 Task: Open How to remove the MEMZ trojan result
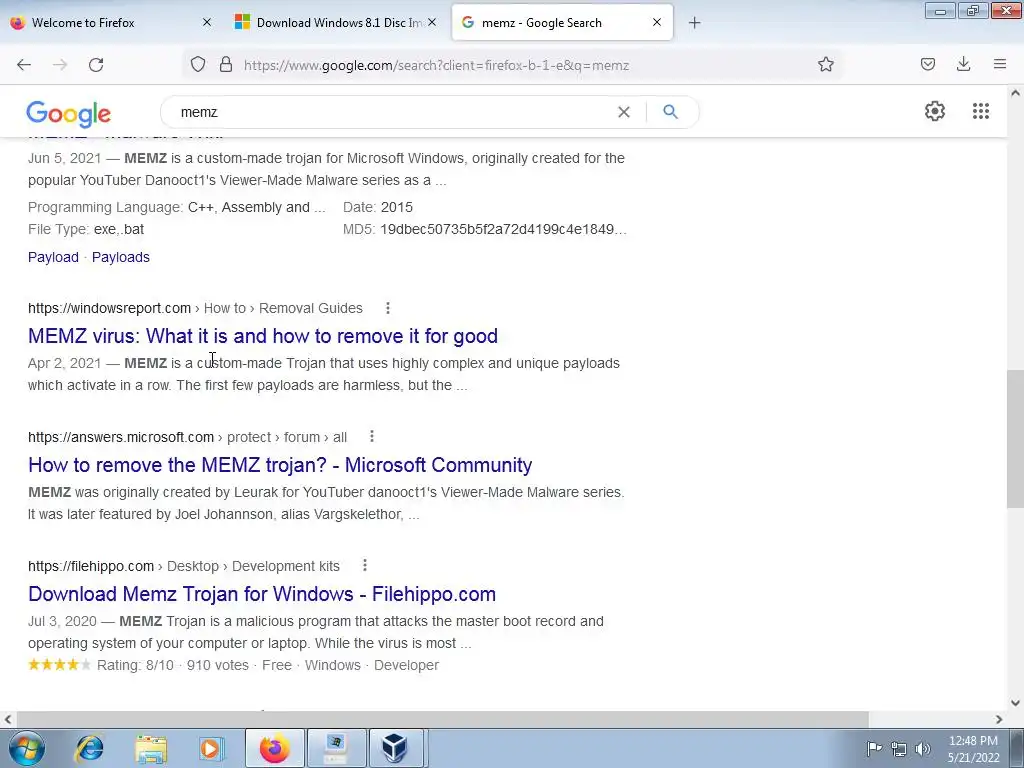(280, 465)
